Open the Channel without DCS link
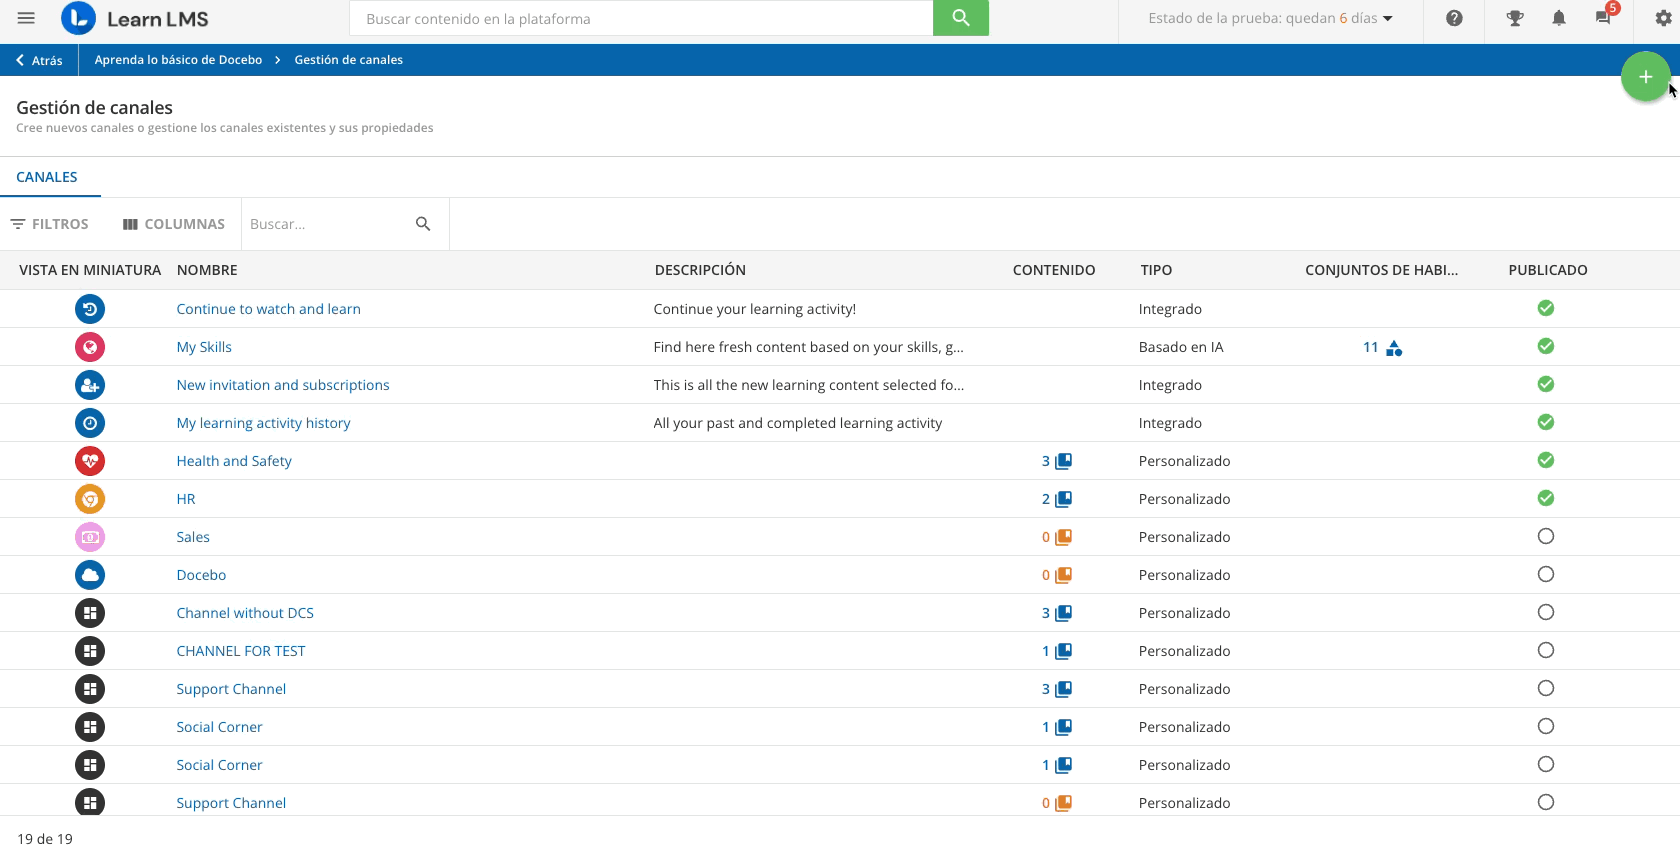Image resolution: width=1680 pixels, height=850 pixels. pyautogui.click(x=245, y=613)
